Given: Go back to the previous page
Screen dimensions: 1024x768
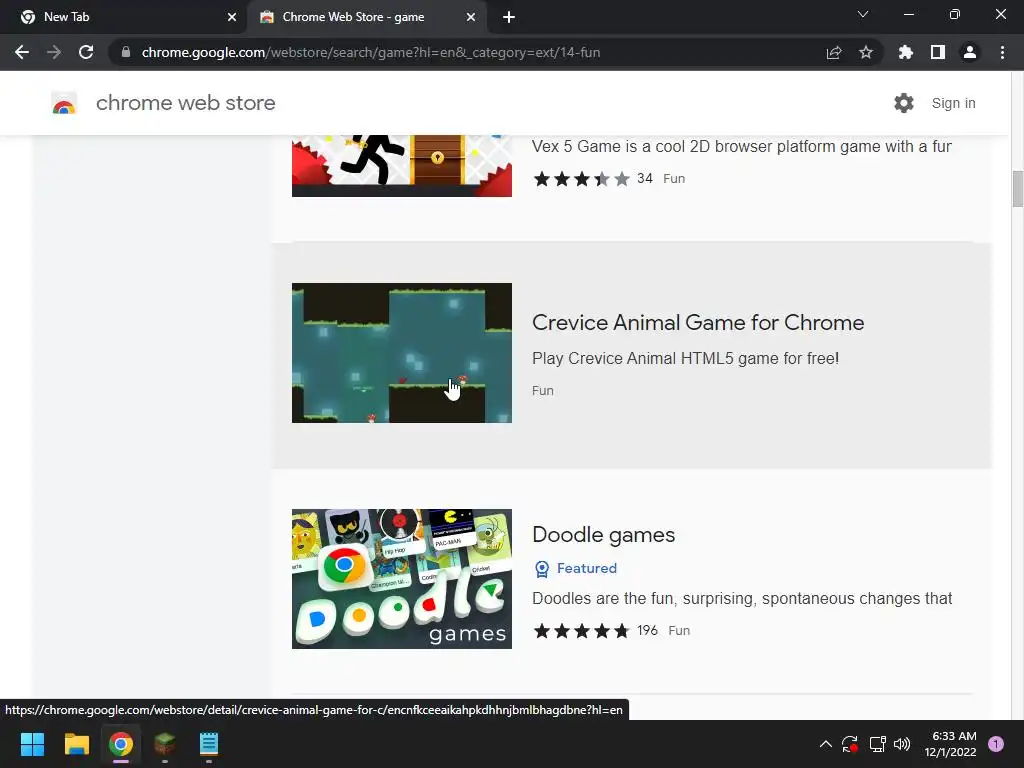Looking at the screenshot, I should (22, 52).
